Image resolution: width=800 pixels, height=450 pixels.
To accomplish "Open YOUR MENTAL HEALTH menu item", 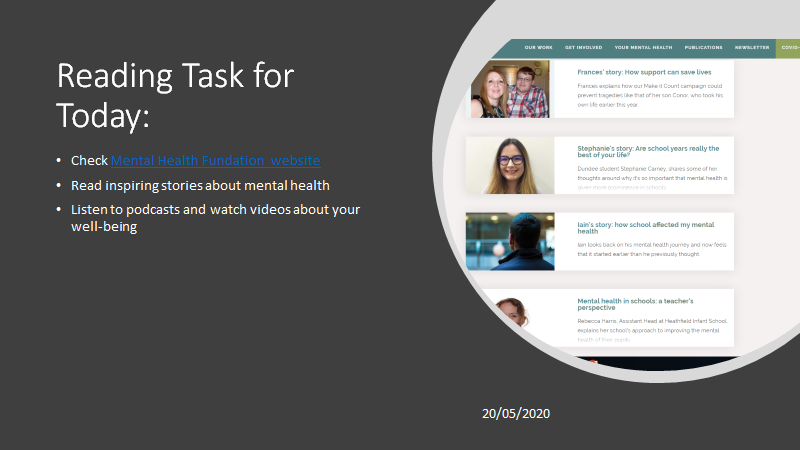I will coord(643,47).
